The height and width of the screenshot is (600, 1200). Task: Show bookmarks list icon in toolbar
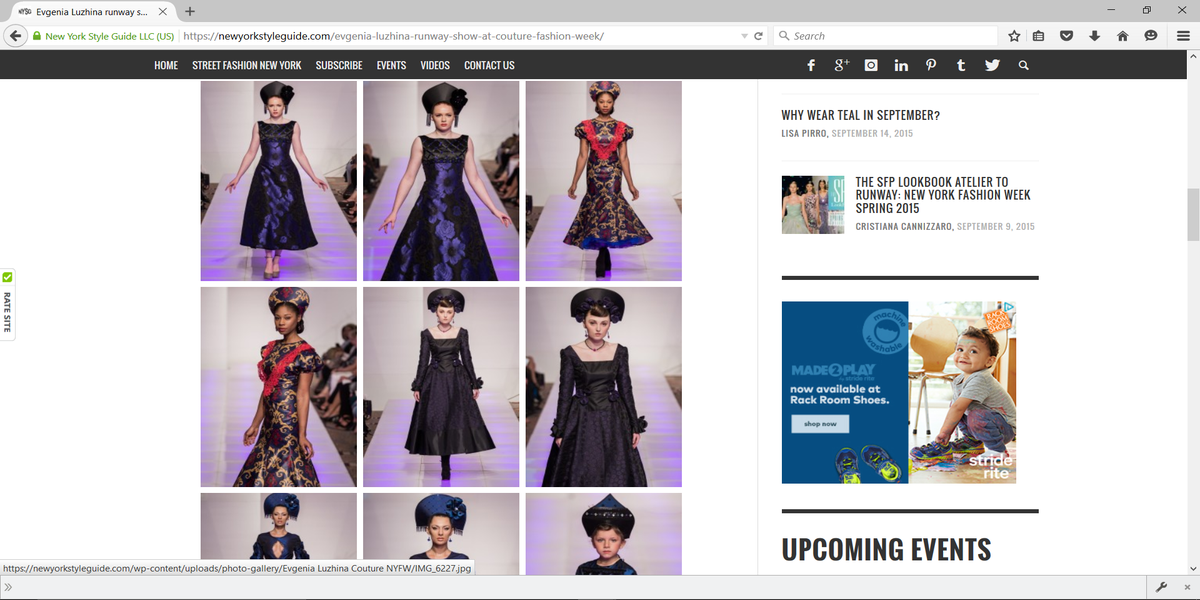[x=1039, y=36]
